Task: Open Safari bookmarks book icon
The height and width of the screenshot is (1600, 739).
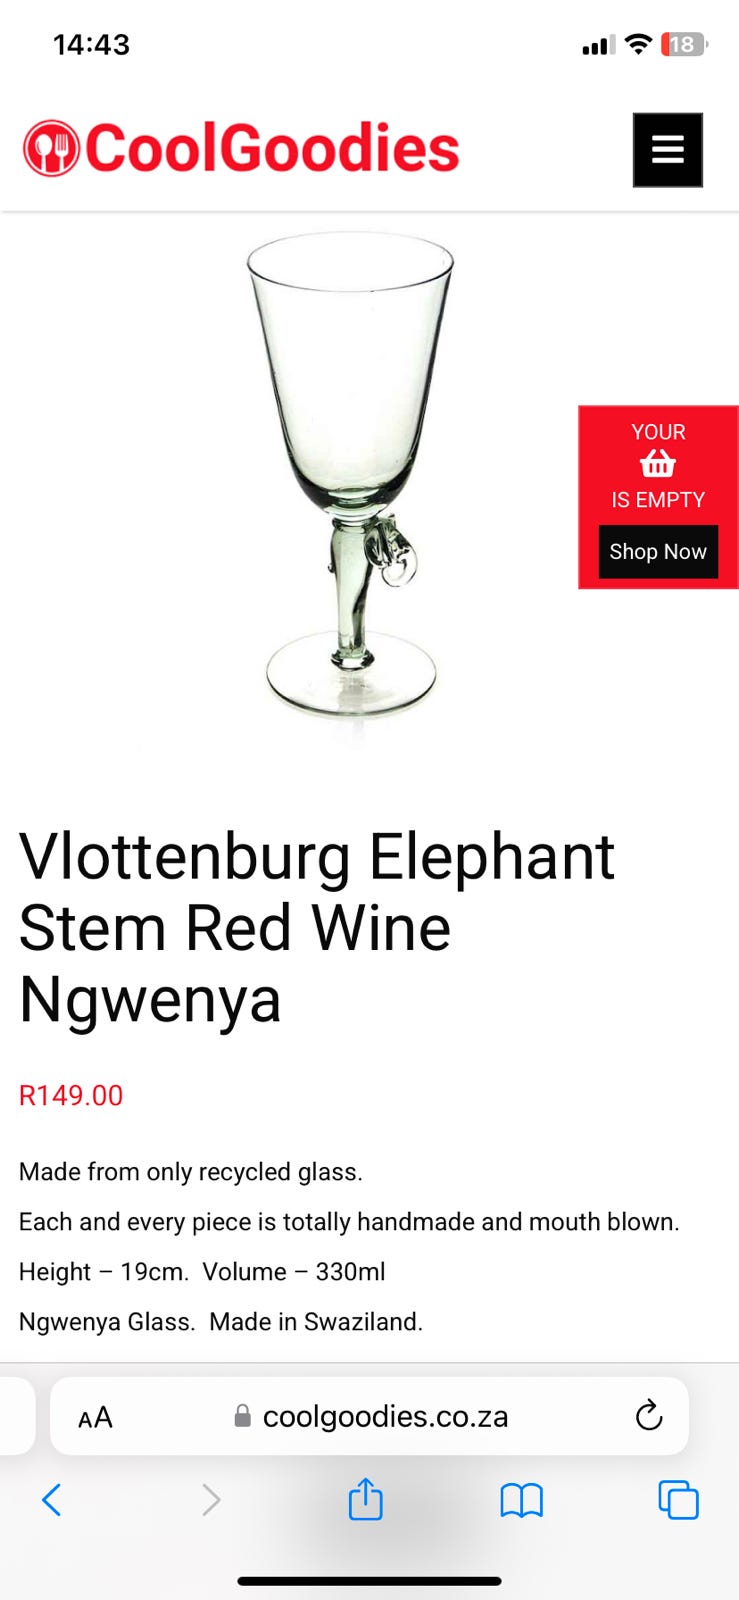Action: click(x=521, y=1500)
